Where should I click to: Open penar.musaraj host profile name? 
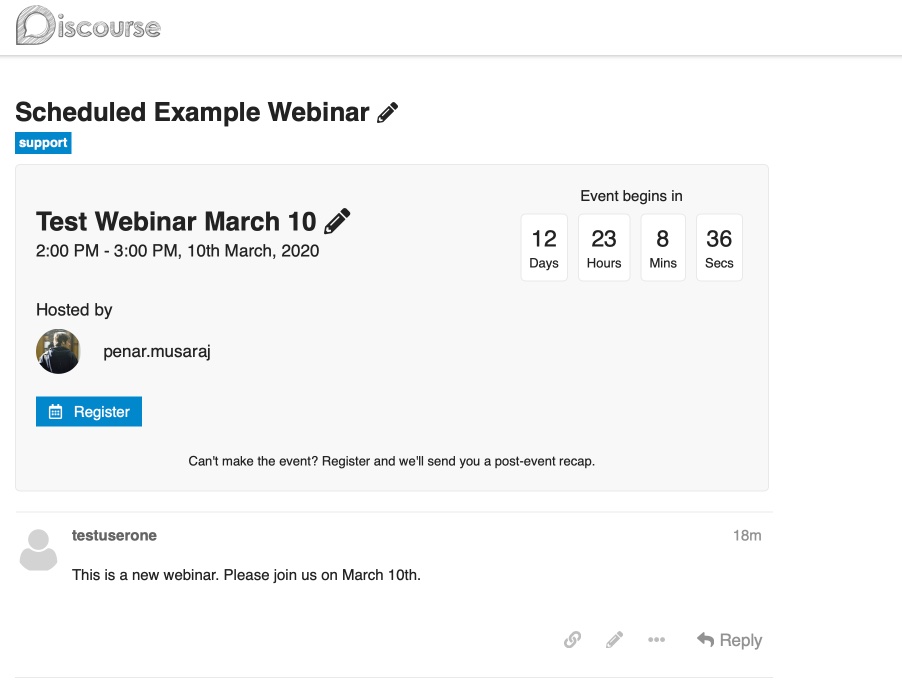[x=157, y=352]
